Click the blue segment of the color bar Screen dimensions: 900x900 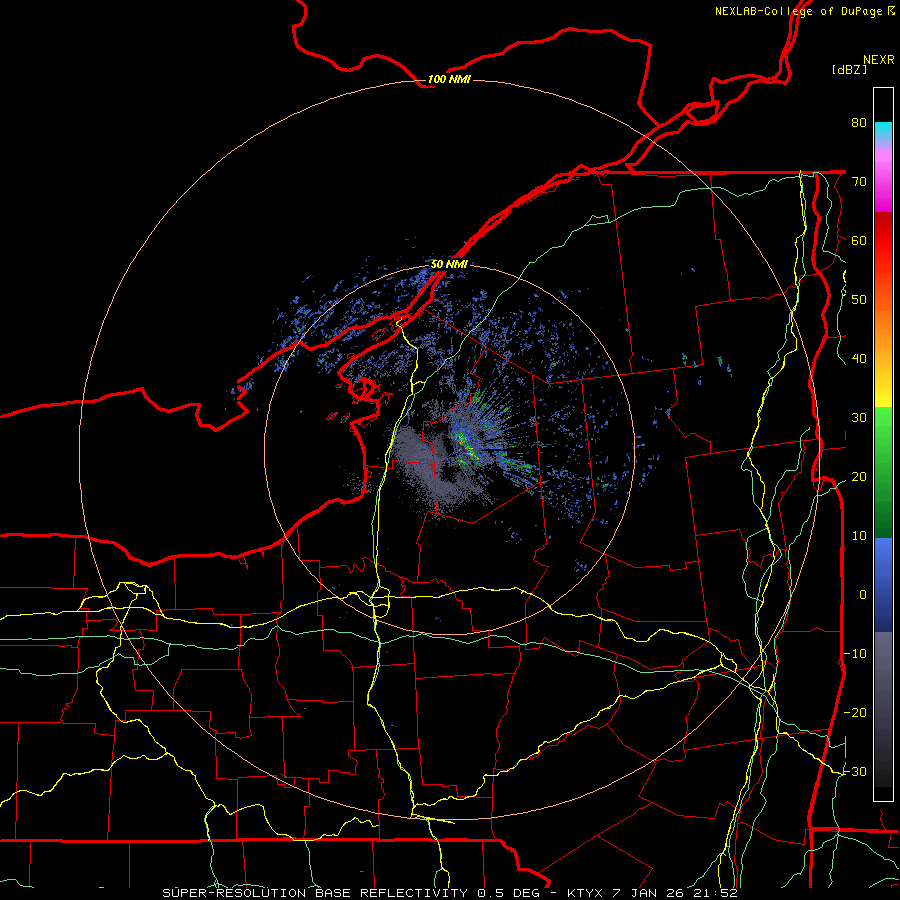(883, 584)
